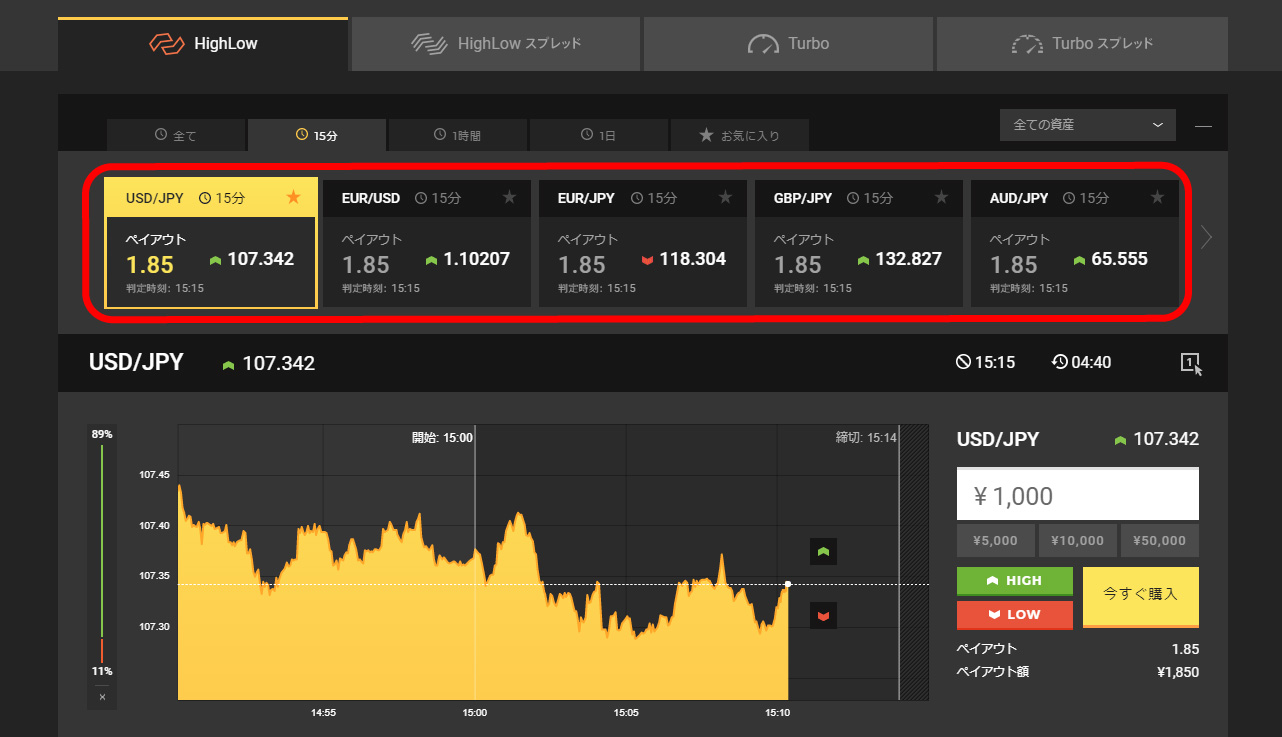Viewport: 1282px width, 737px height.
Task: Select the 全て time filter tab
Action: [176, 135]
